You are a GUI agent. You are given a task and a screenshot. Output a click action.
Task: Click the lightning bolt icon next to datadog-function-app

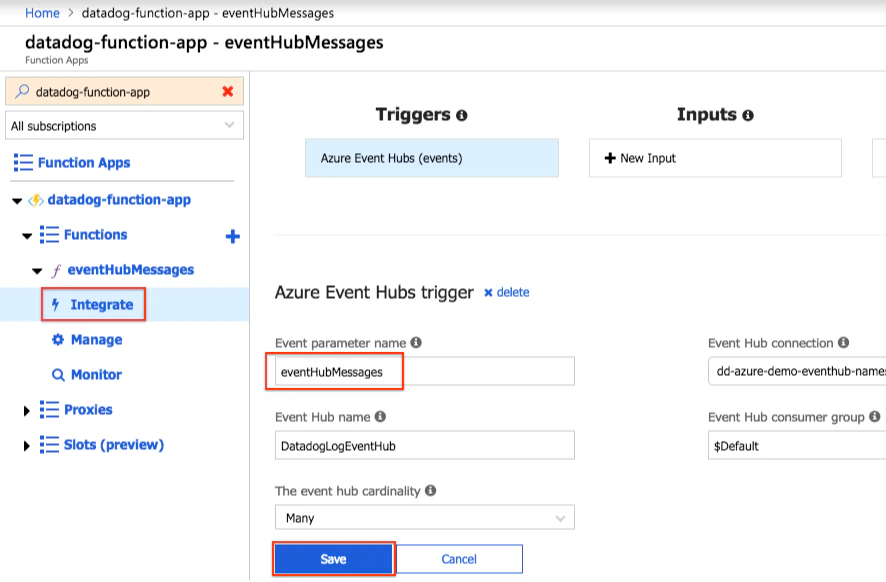36,200
